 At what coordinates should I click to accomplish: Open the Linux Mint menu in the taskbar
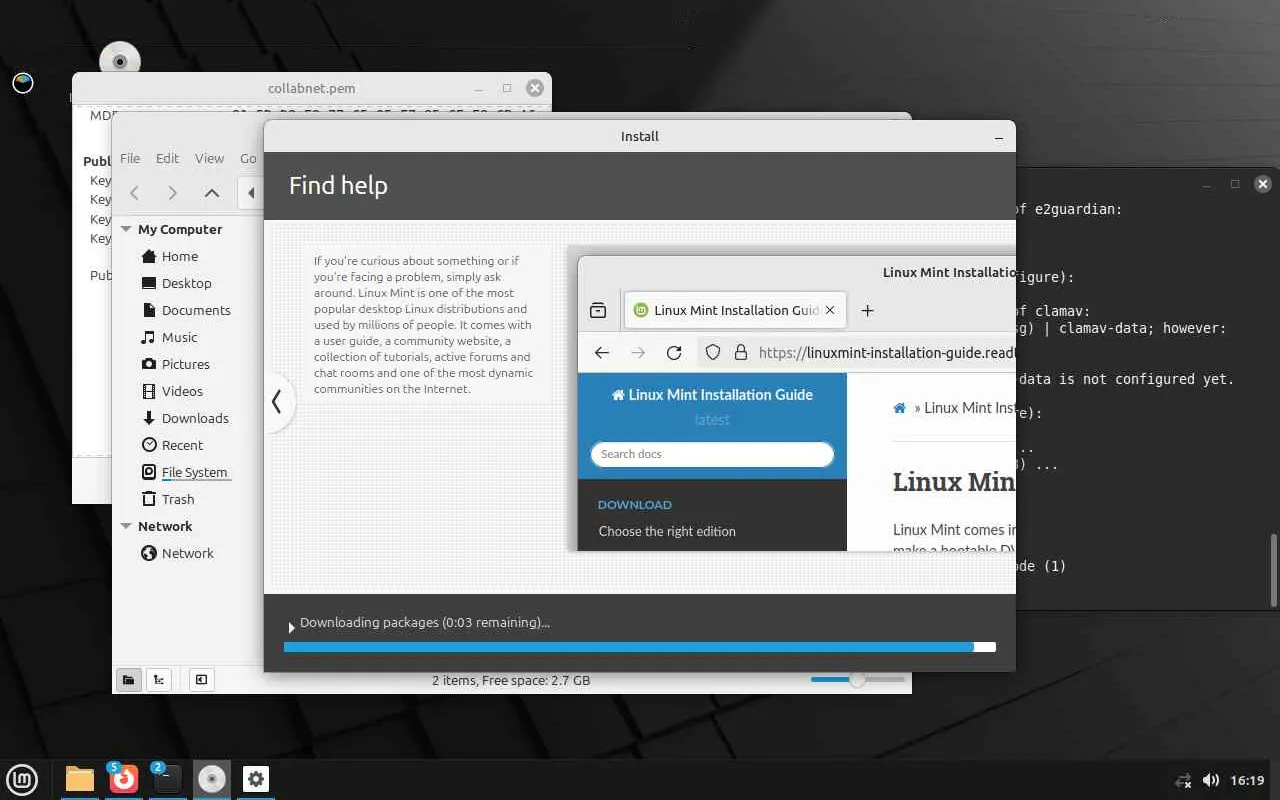coord(22,779)
